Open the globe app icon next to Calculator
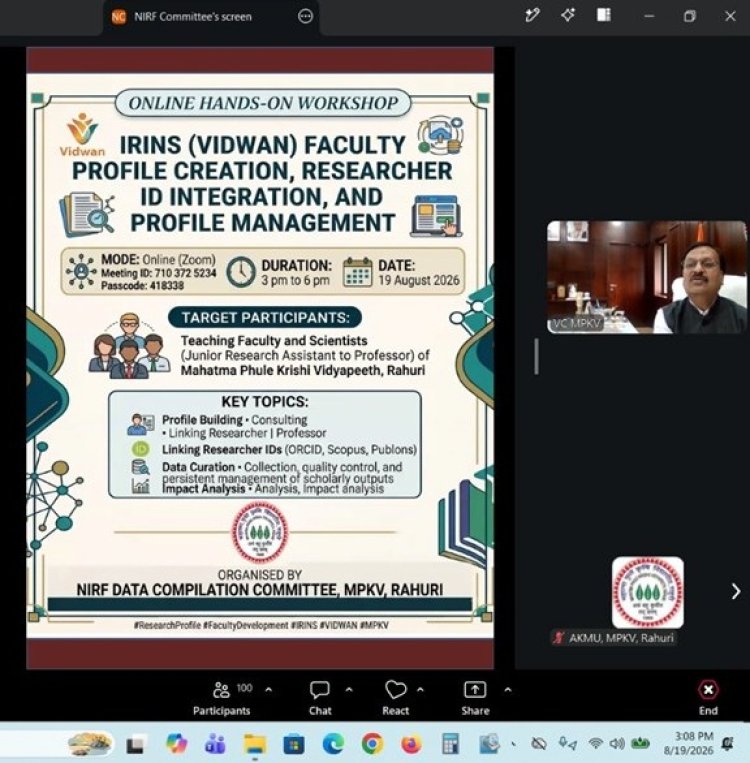This screenshot has width=750, height=763. pyautogui.click(x=489, y=744)
